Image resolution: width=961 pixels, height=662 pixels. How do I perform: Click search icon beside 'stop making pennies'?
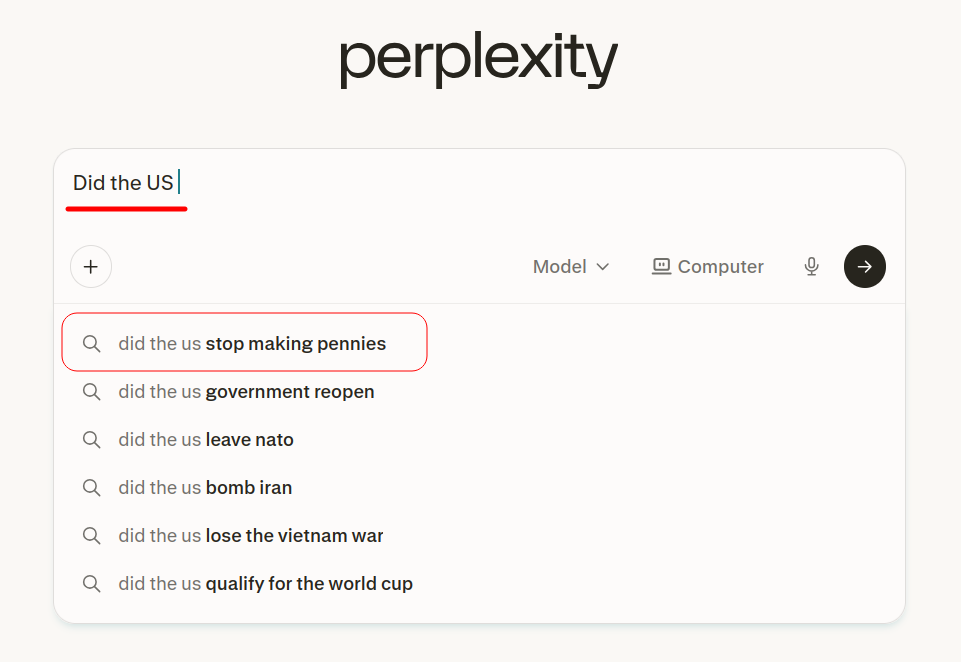tap(92, 344)
